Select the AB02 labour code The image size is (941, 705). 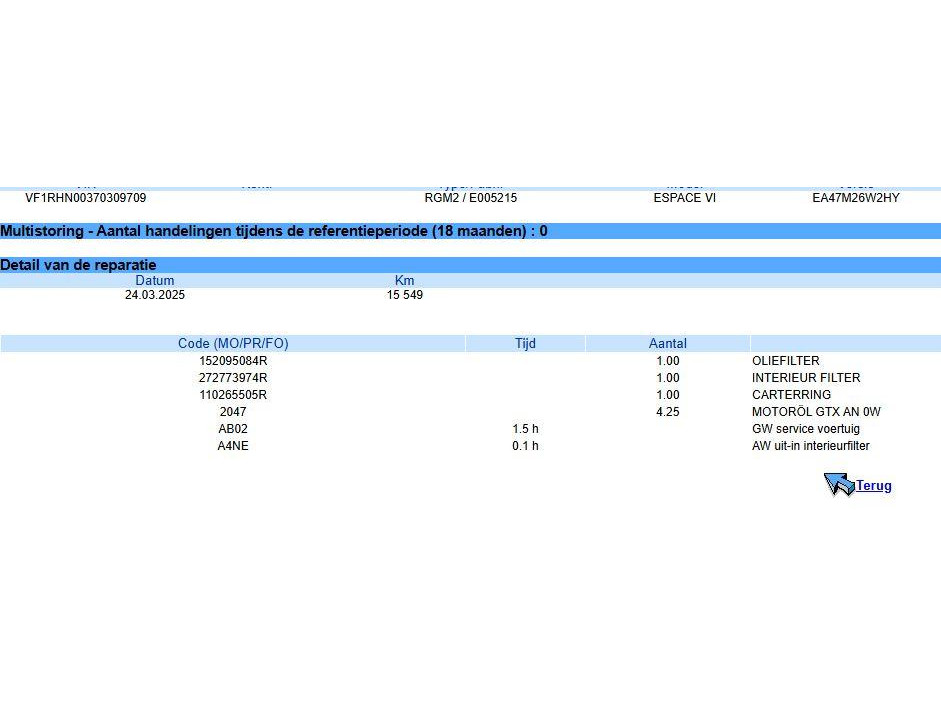(233, 429)
